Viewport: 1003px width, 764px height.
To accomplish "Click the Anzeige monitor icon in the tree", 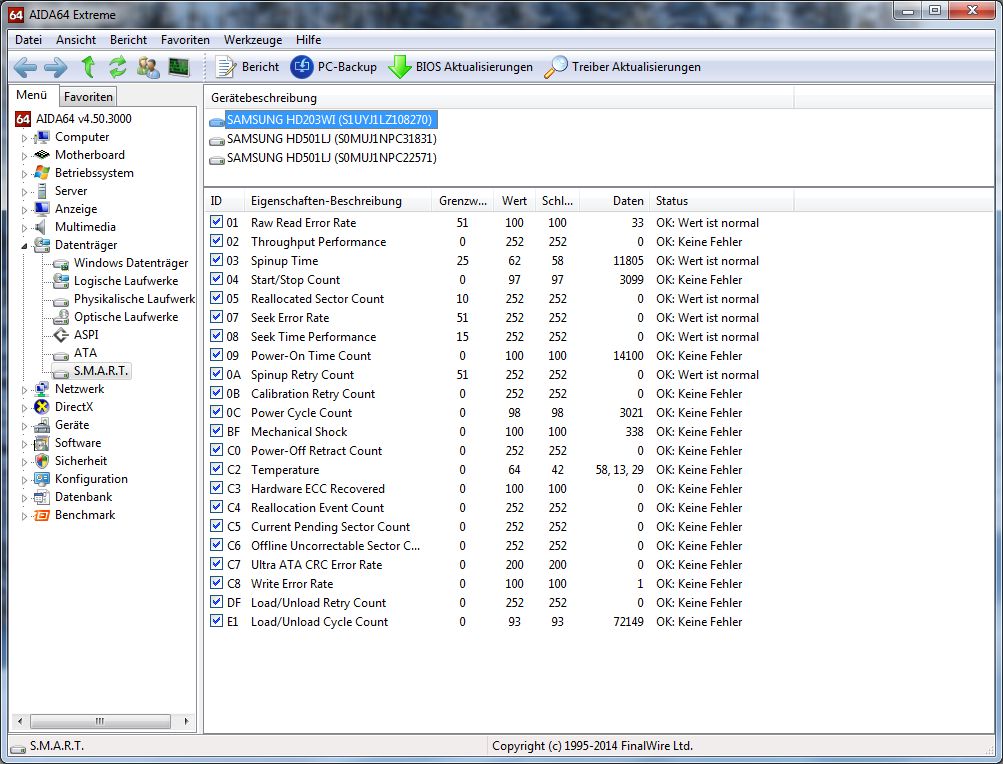I will pos(42,209).
